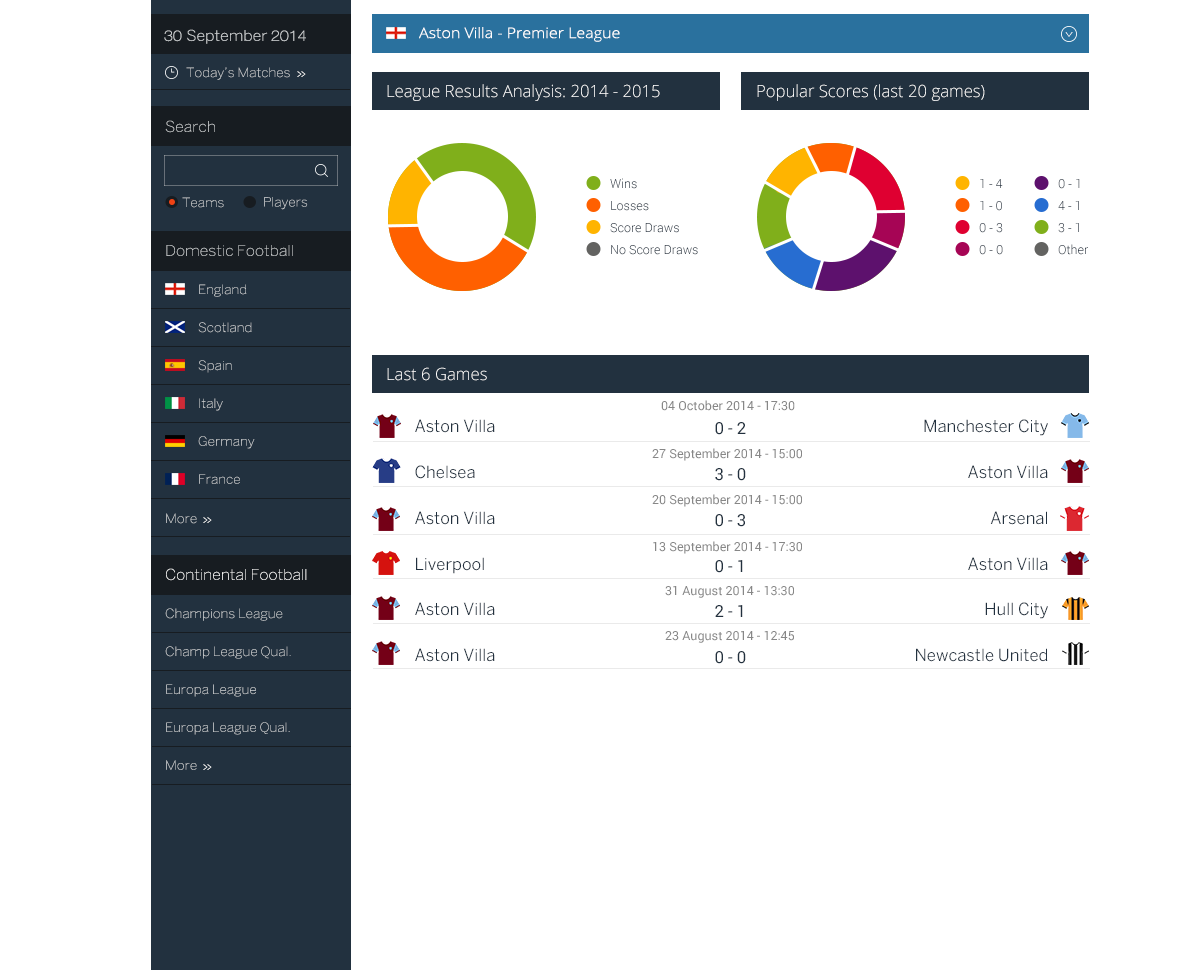Click the England flag in the blue header
This screenshot has width=1200, height=970.
(396, 33)
